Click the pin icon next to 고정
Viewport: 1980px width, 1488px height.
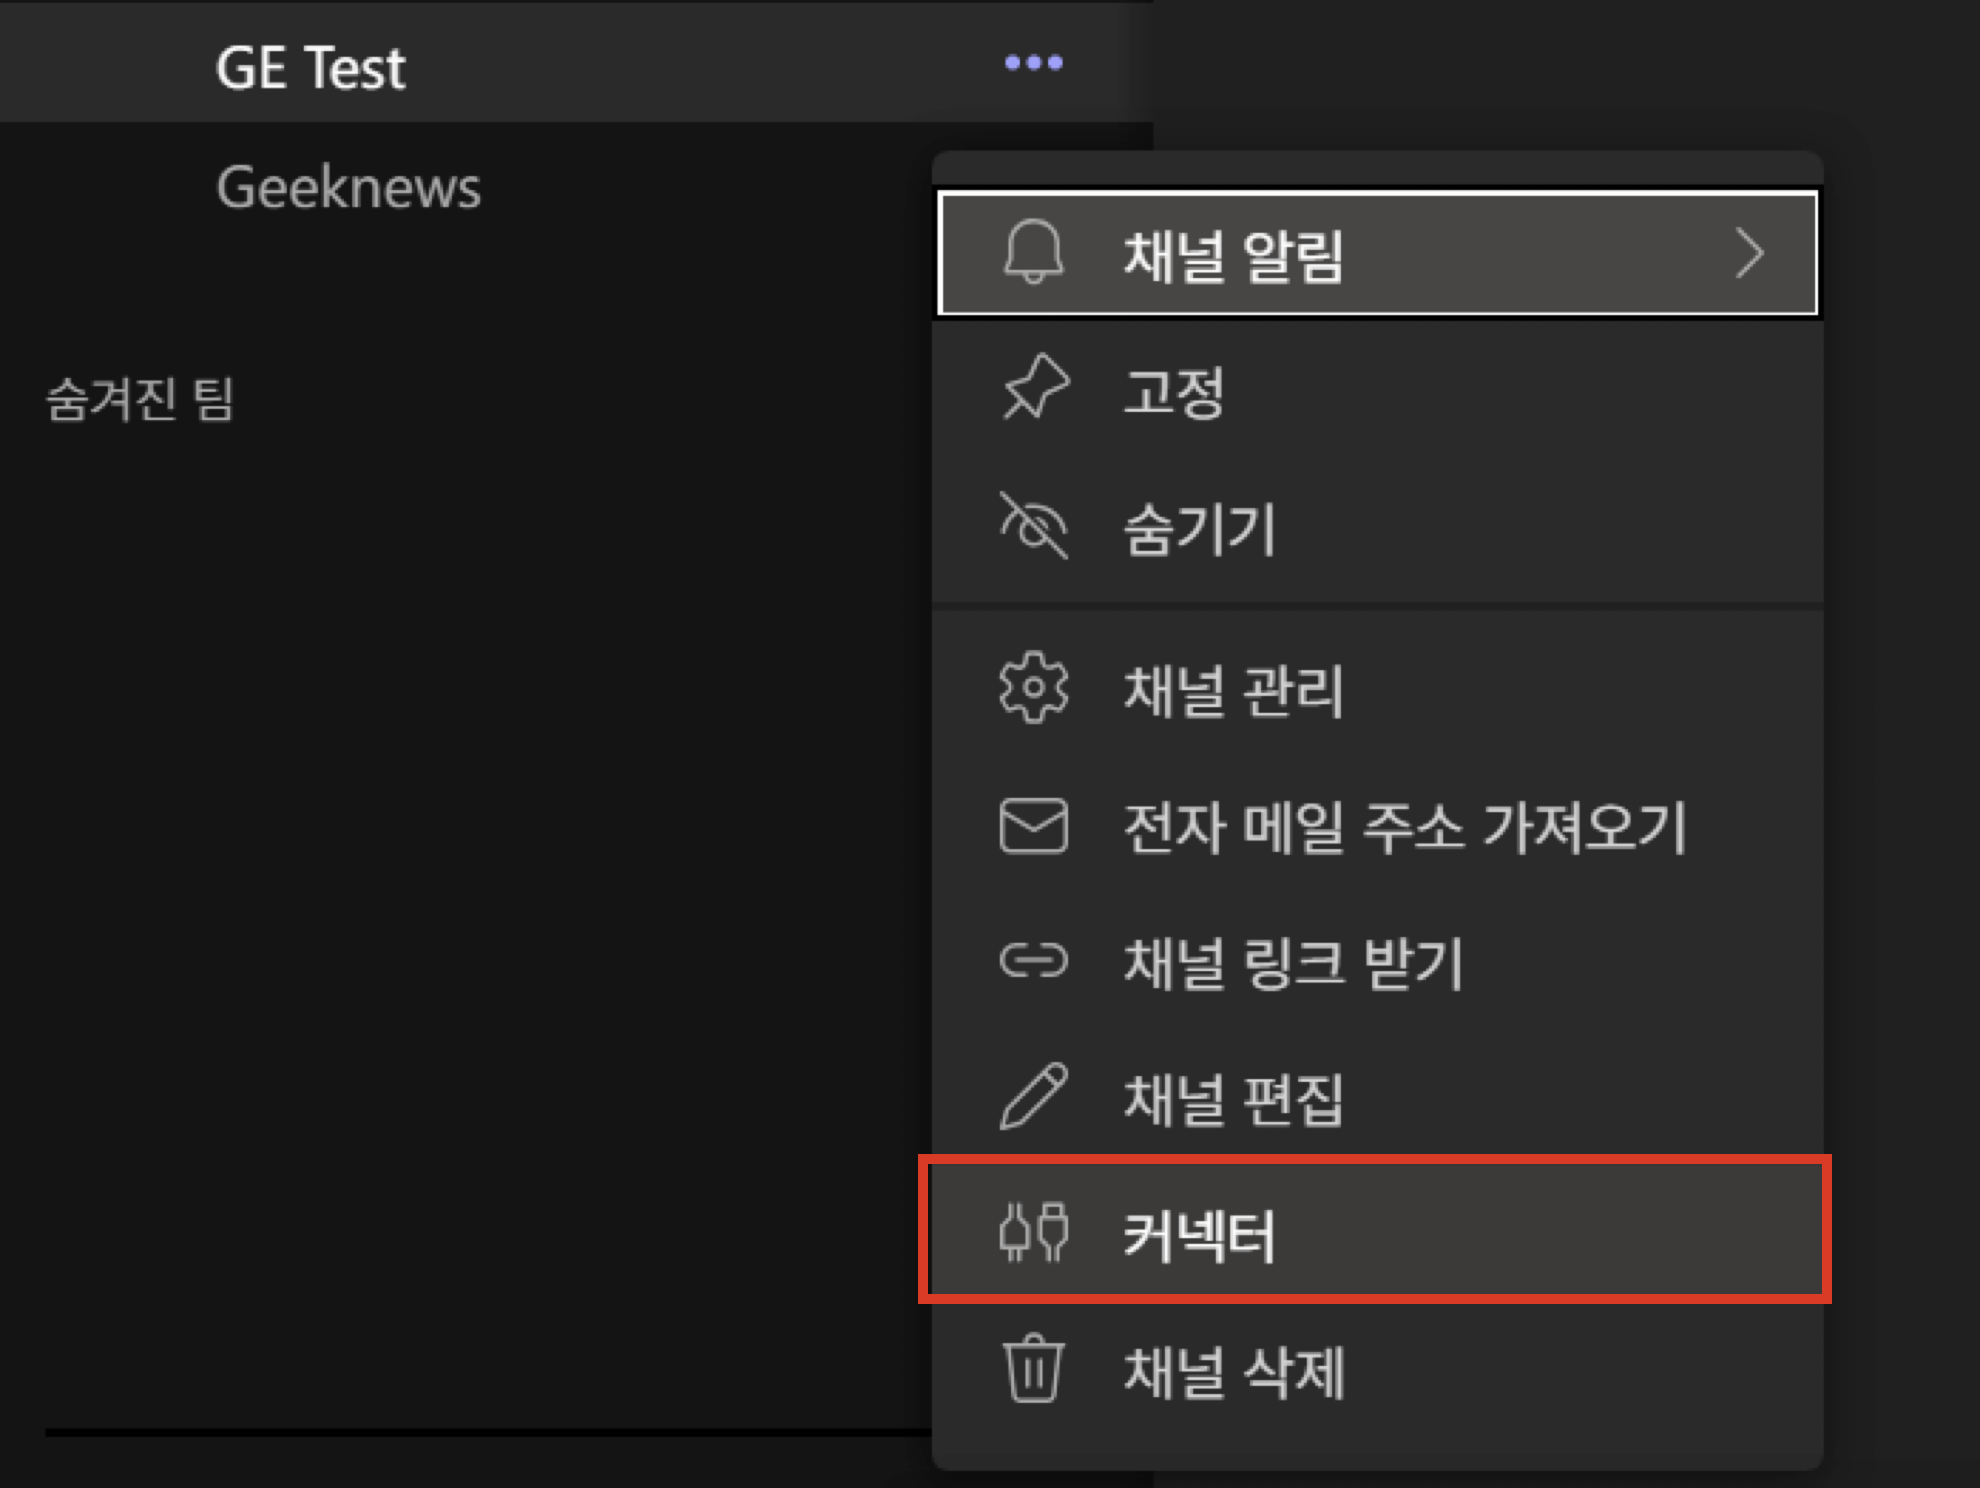(x=1035, y=387)
